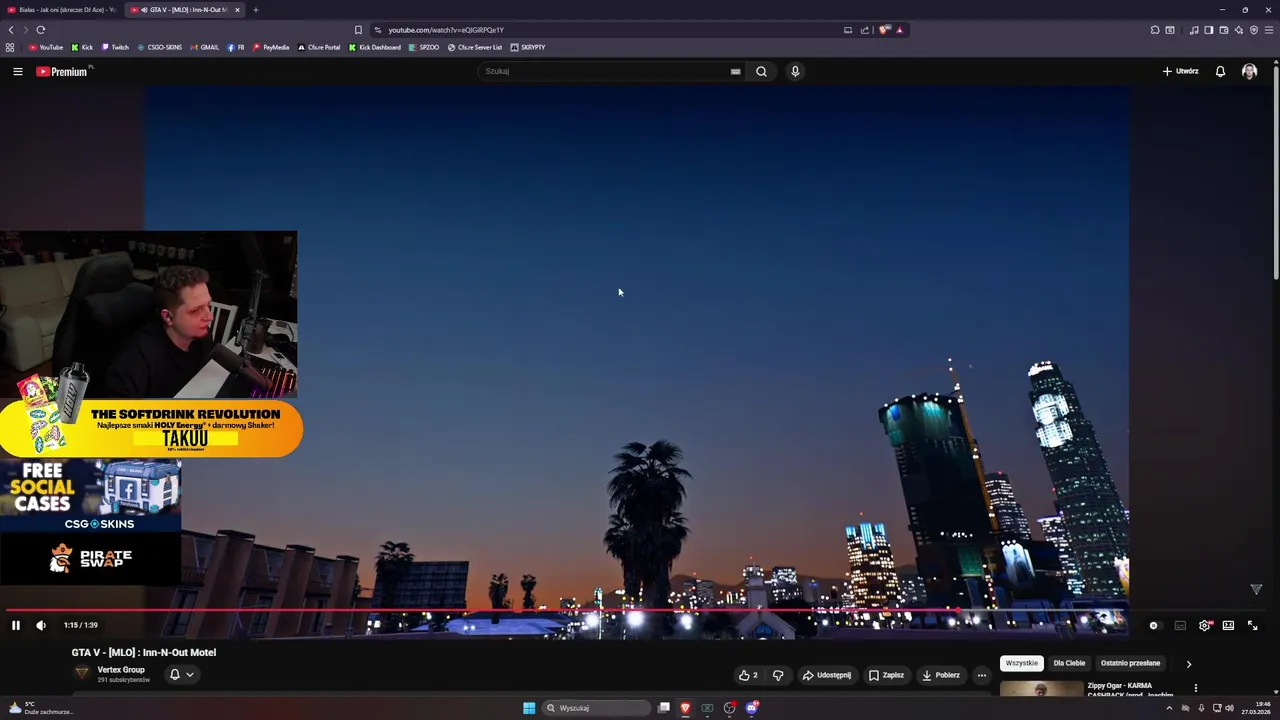The height and width of the screenshot is (720, 1280).
Task: Open video player settings gear
Action: coord(1204,625)
